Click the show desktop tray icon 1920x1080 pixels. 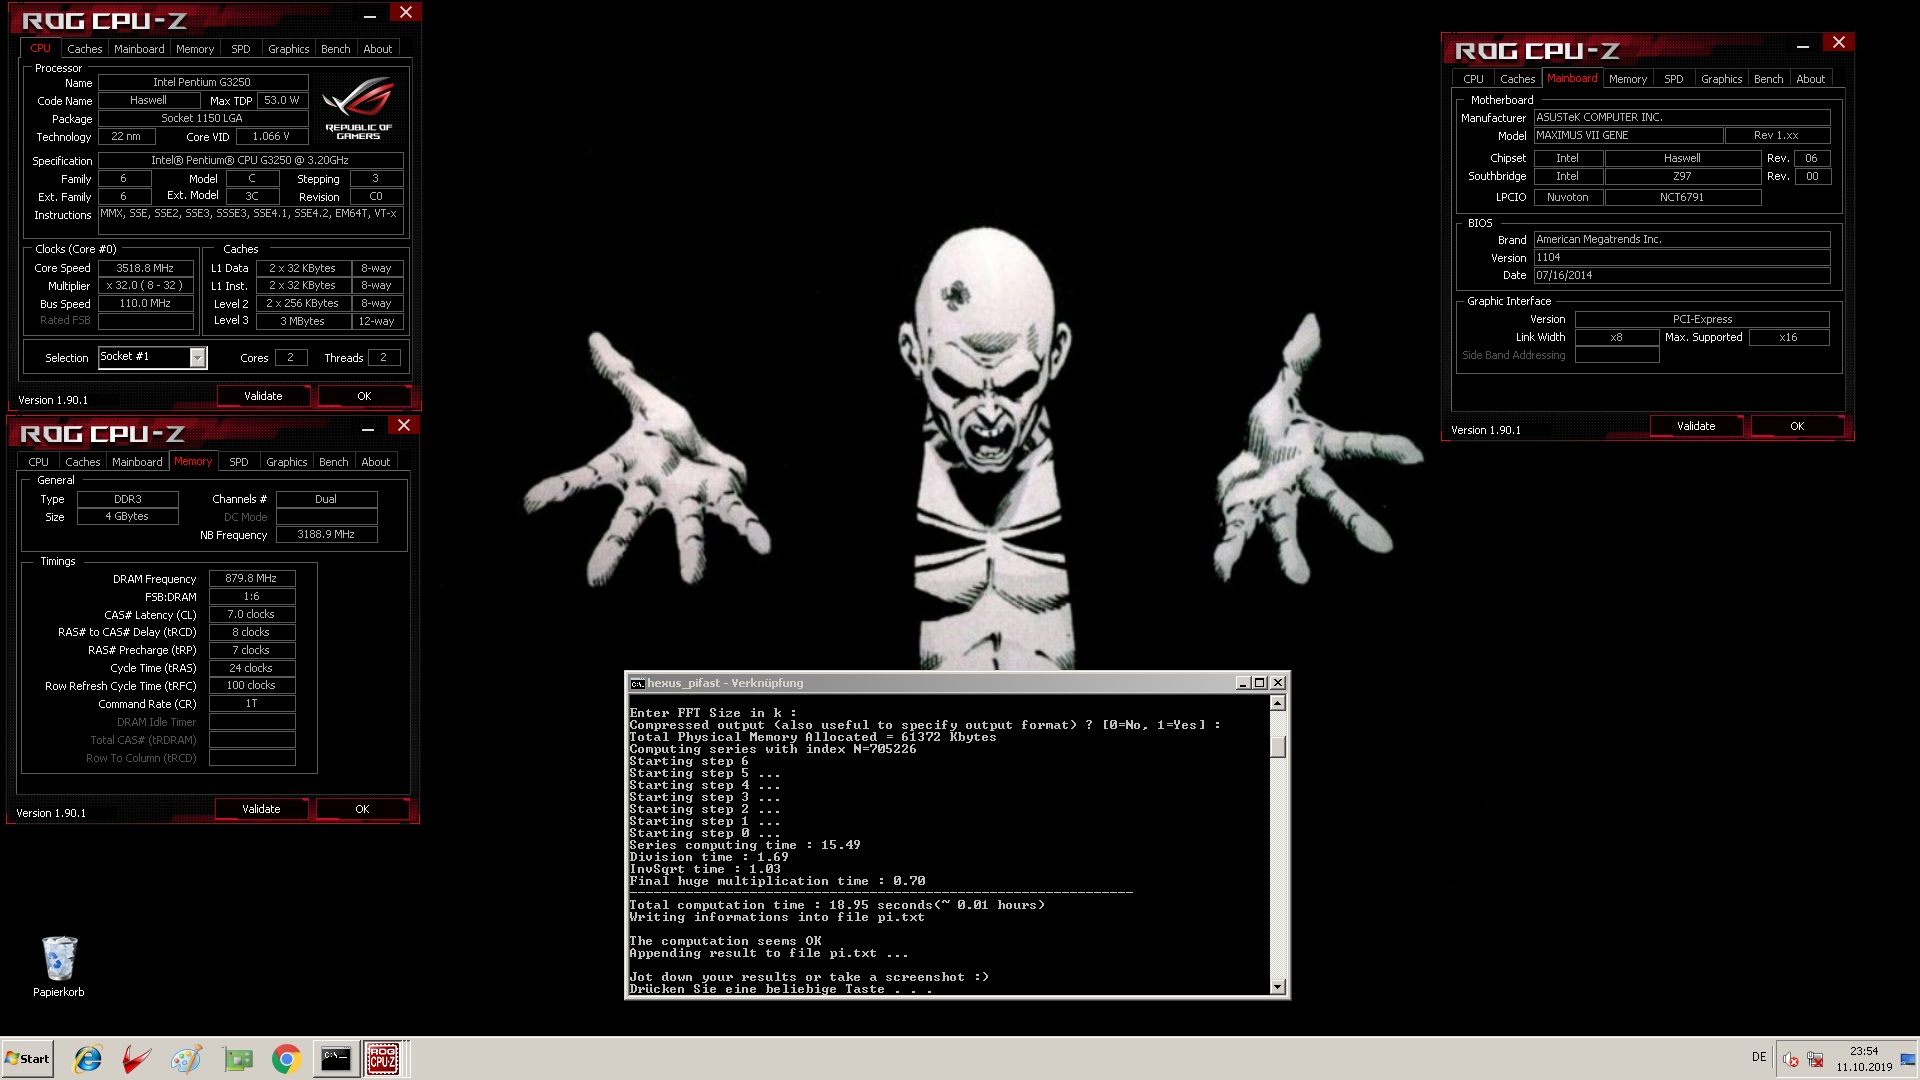click(1908, 1059)
